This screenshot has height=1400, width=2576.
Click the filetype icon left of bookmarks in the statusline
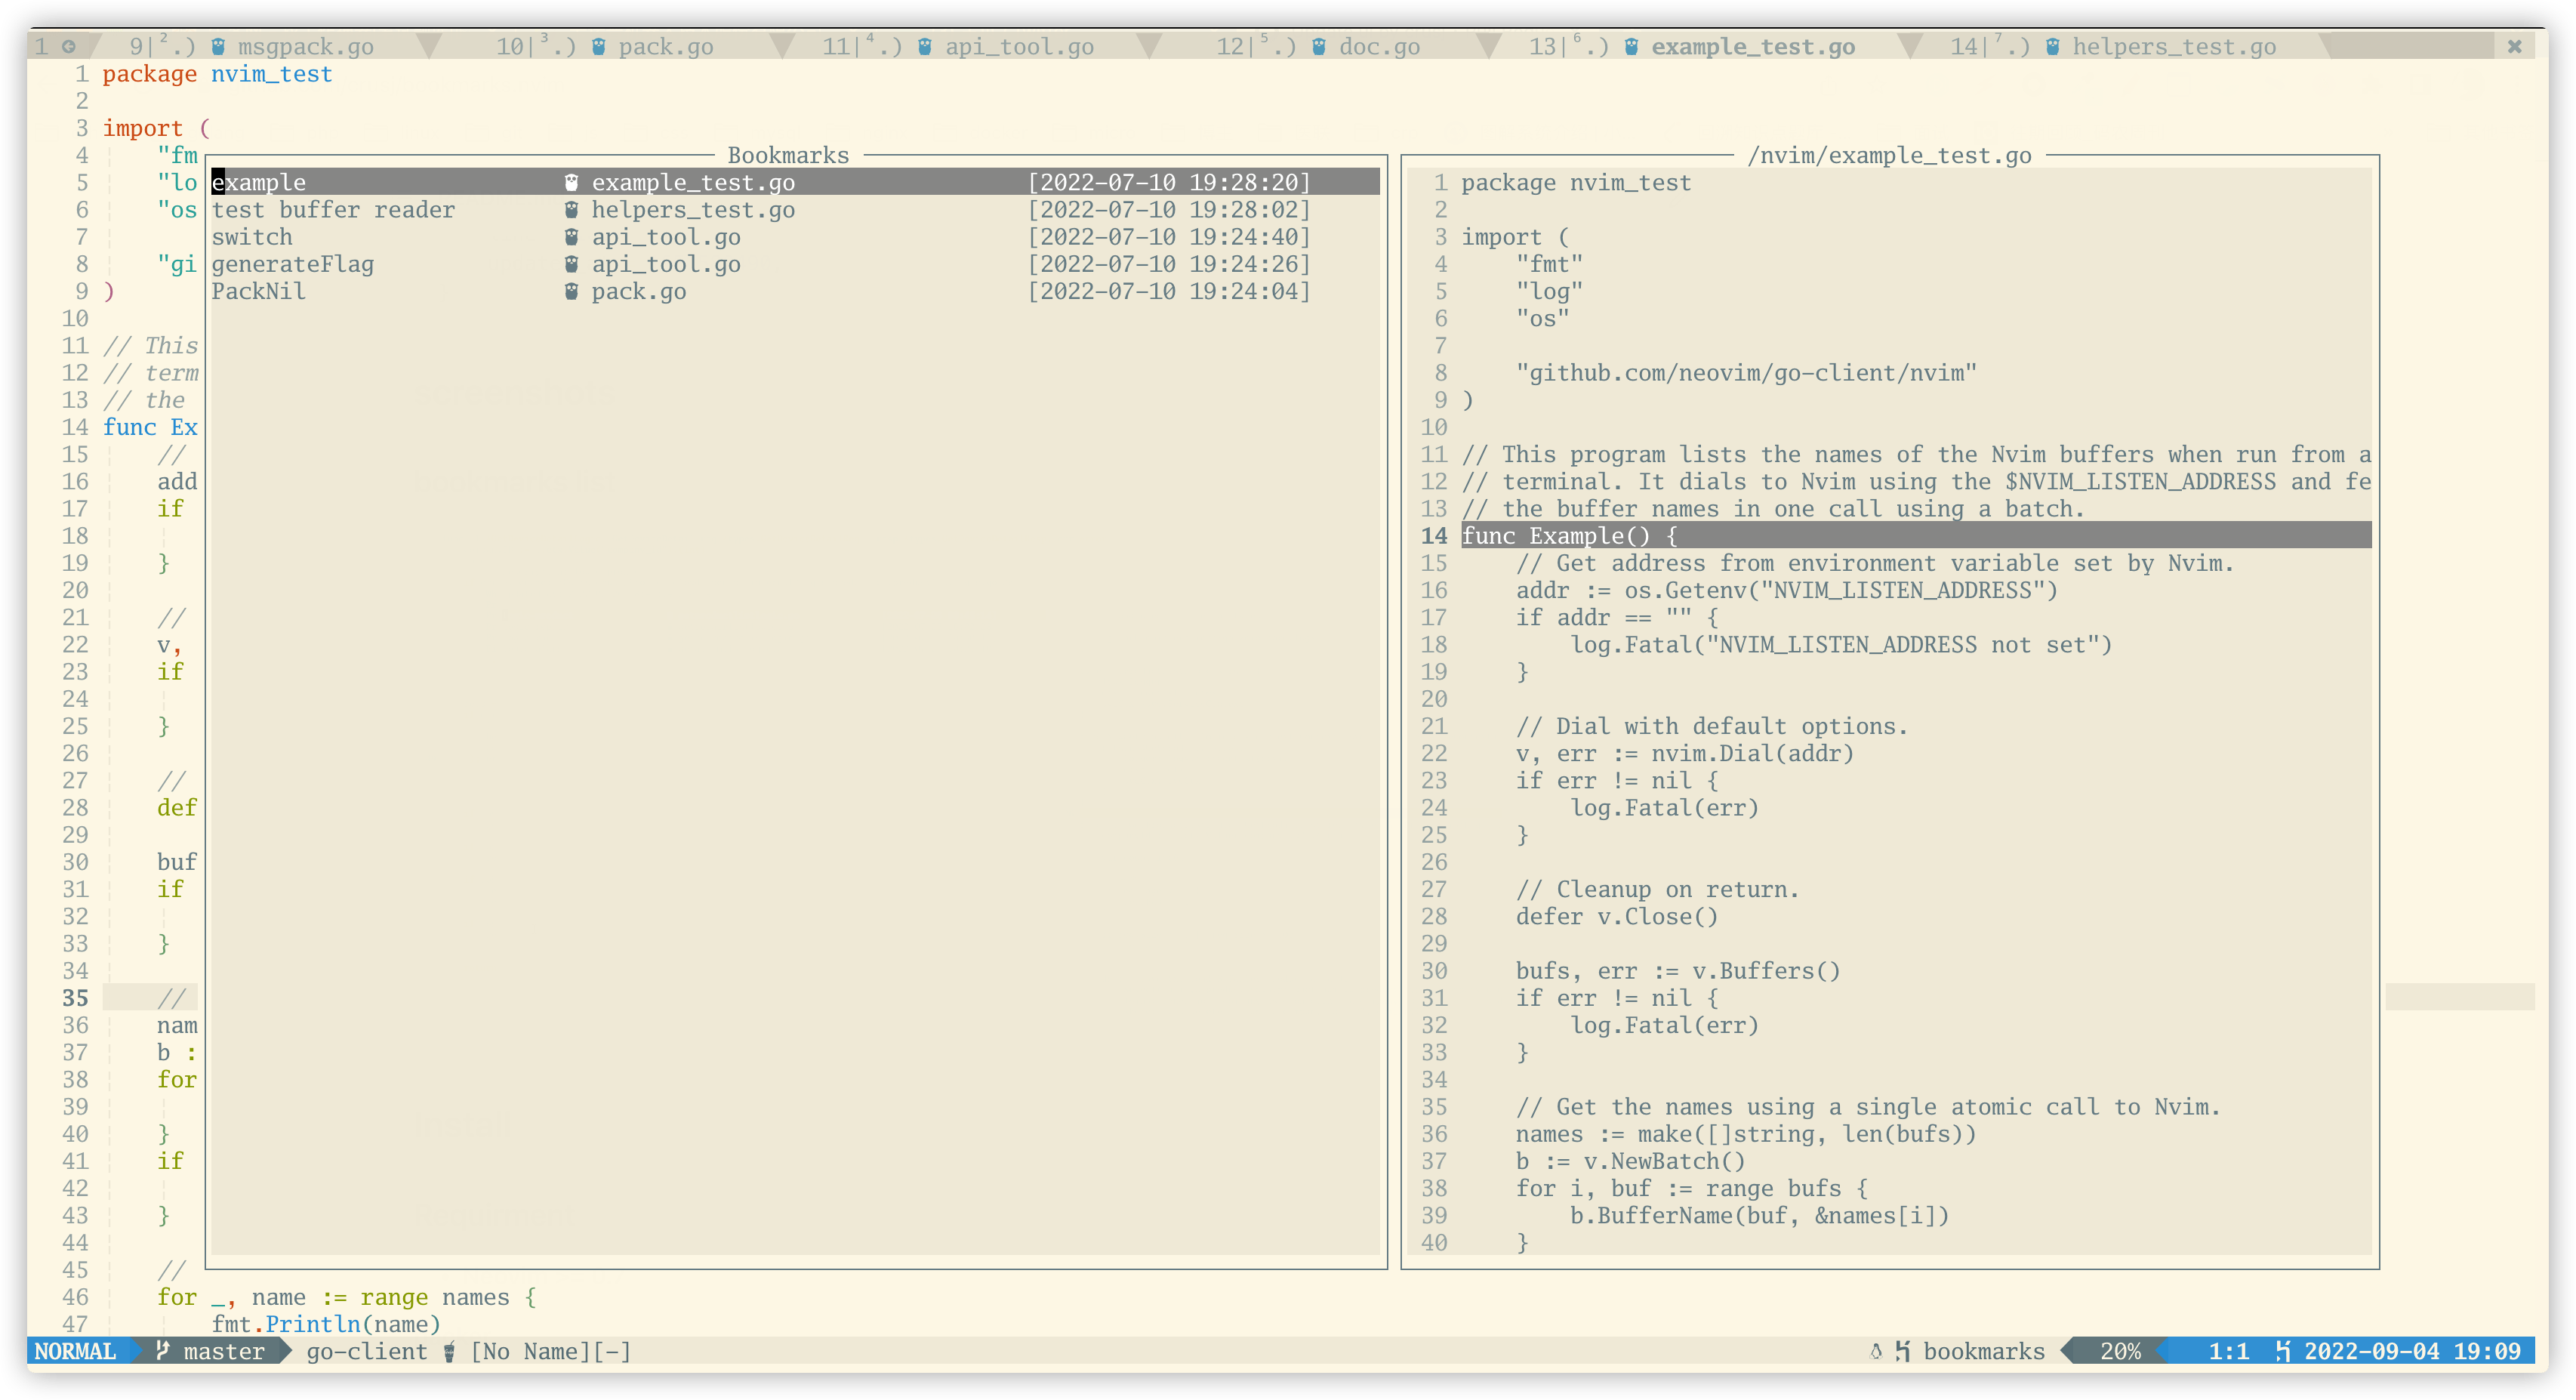pos(1902,1352)
